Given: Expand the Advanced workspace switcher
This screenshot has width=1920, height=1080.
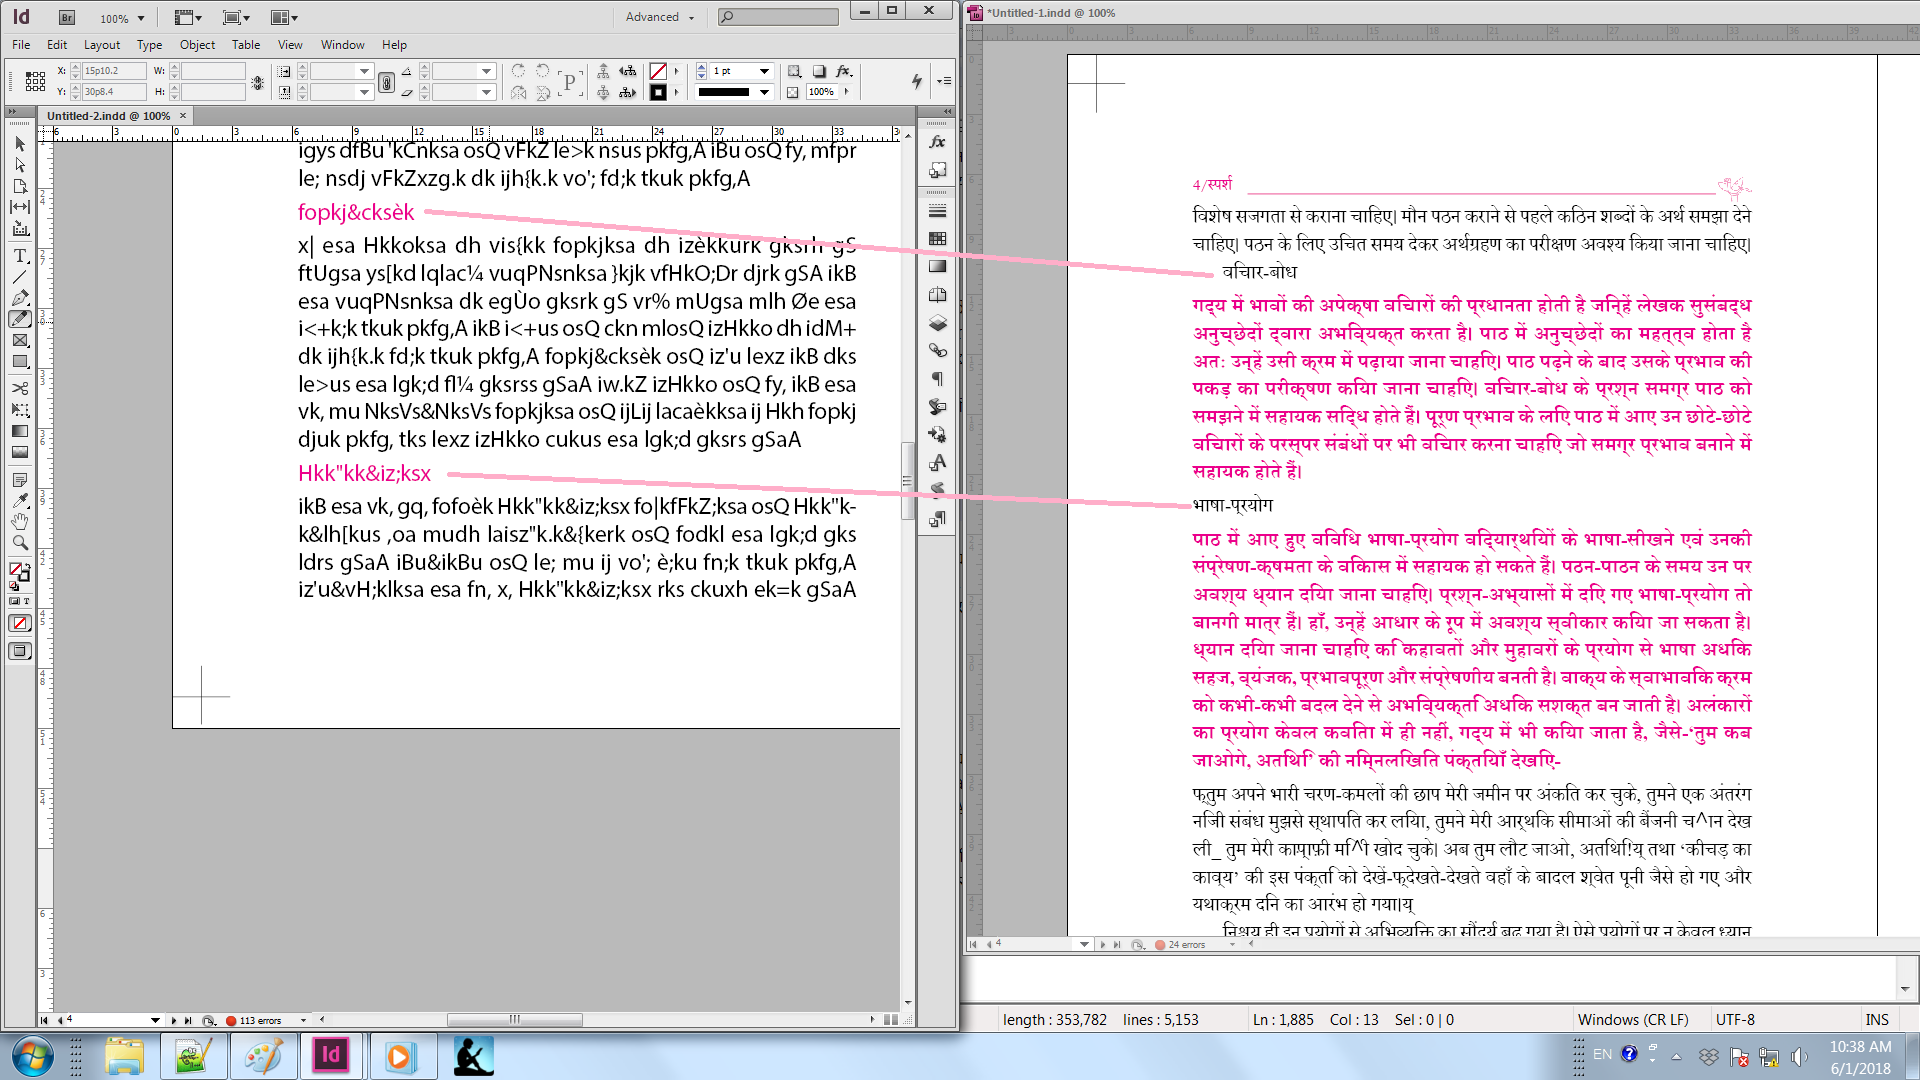Looking at the screenshot, I should (x=660, y=17).
